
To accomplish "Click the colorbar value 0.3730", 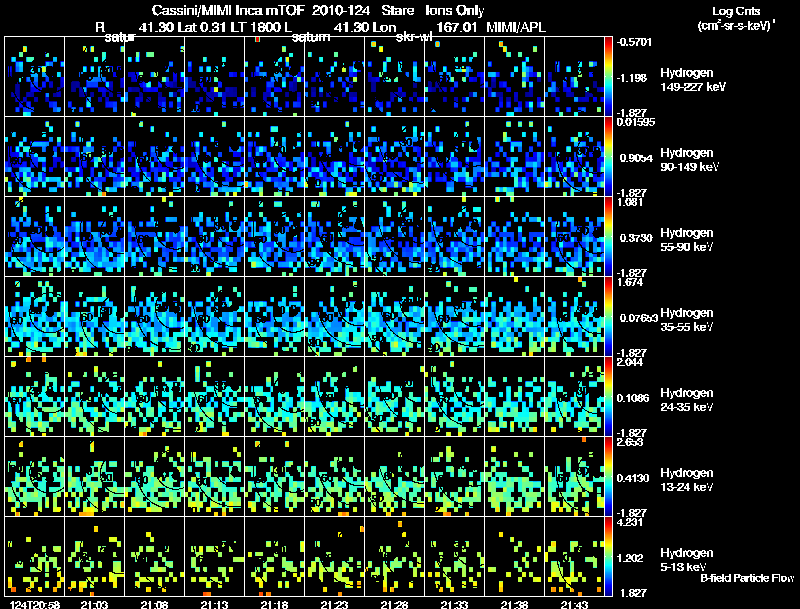I will click(x=636, y=238).
